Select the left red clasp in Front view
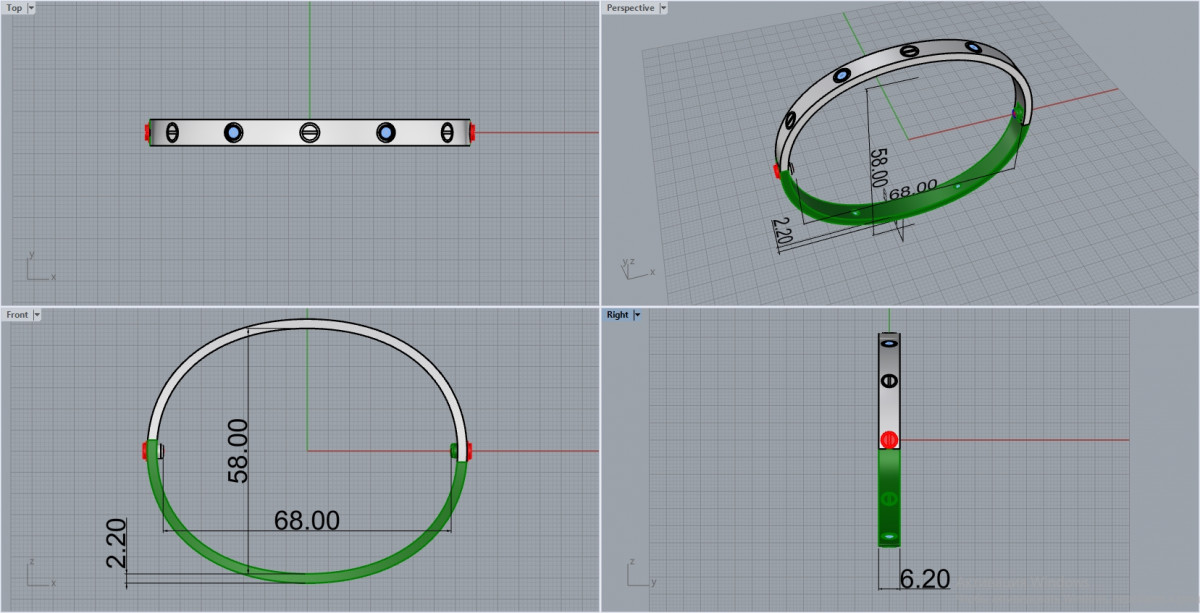Viewport: 1200px width, 613px height. pos(147,452)
